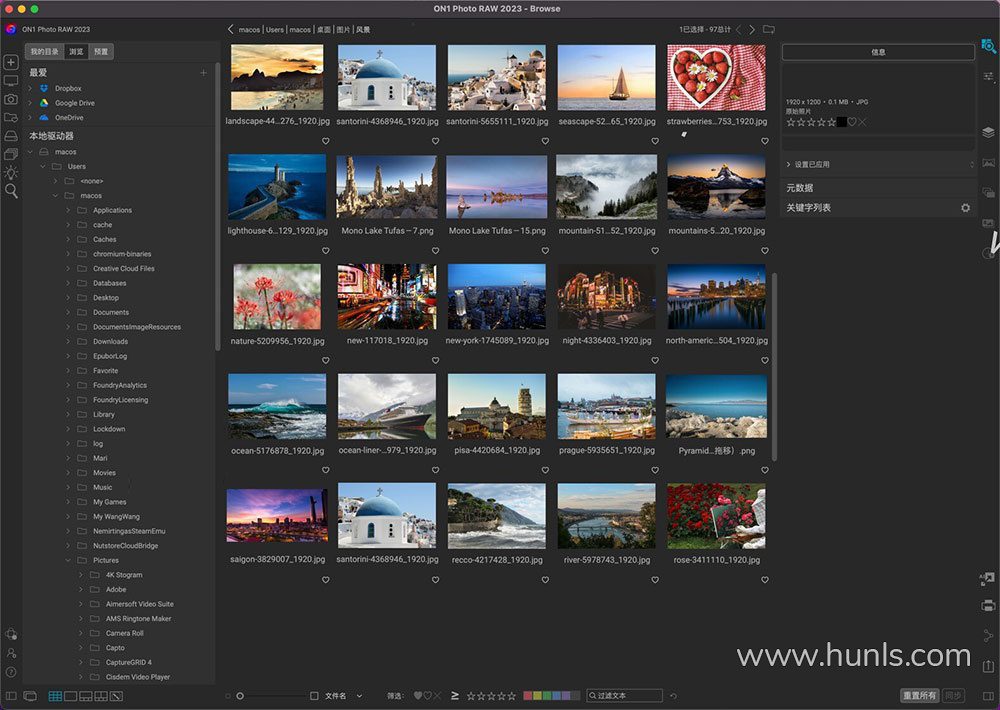This screenshot has width=1000, height=710.
Task: Switch to the 浏览 tab
Action: tap(77, 52)
